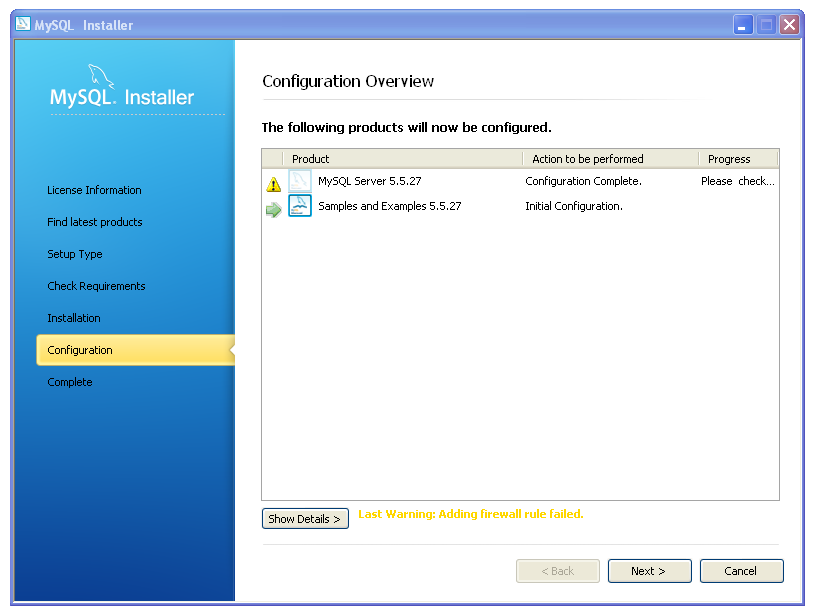Click the Progress column header
Viewport: 814px width, 611px height.
738,159
